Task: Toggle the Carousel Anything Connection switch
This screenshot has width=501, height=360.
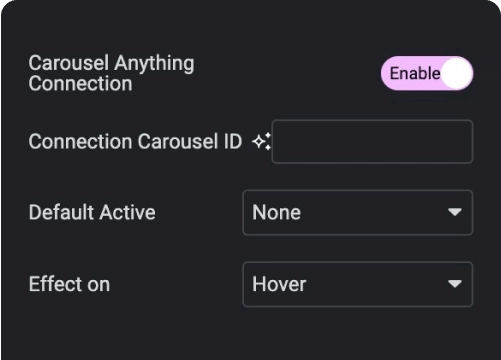Action: tap(427, 73)
